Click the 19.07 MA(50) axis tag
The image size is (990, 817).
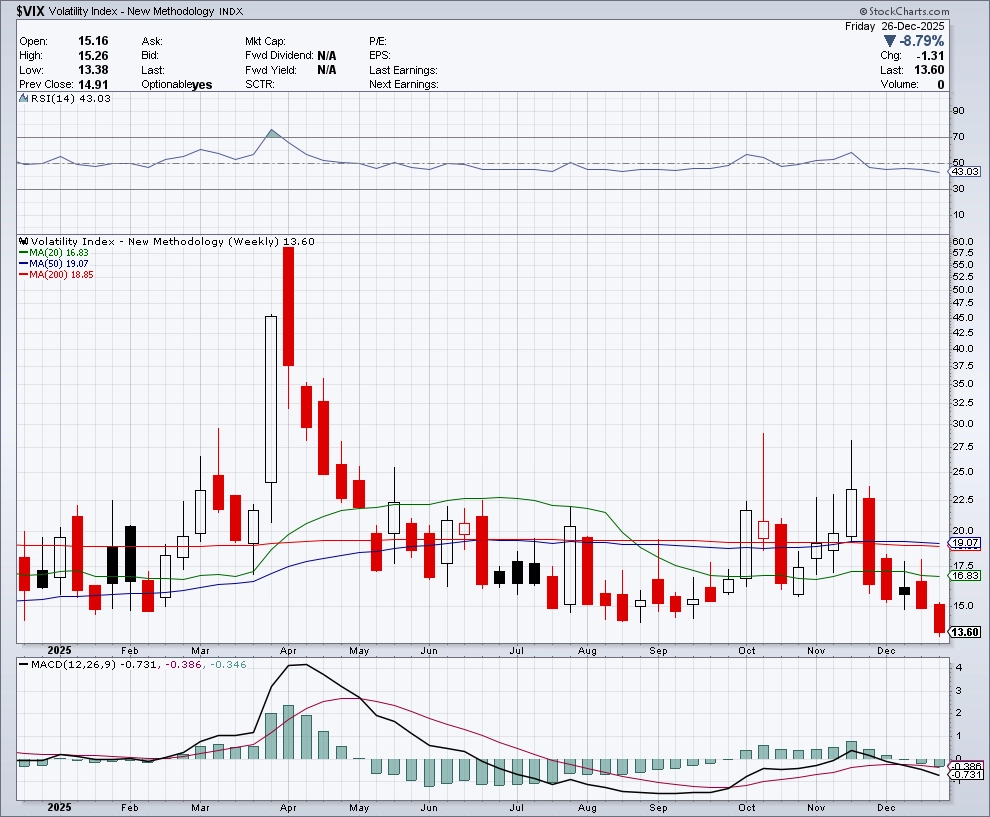point(967,543)
